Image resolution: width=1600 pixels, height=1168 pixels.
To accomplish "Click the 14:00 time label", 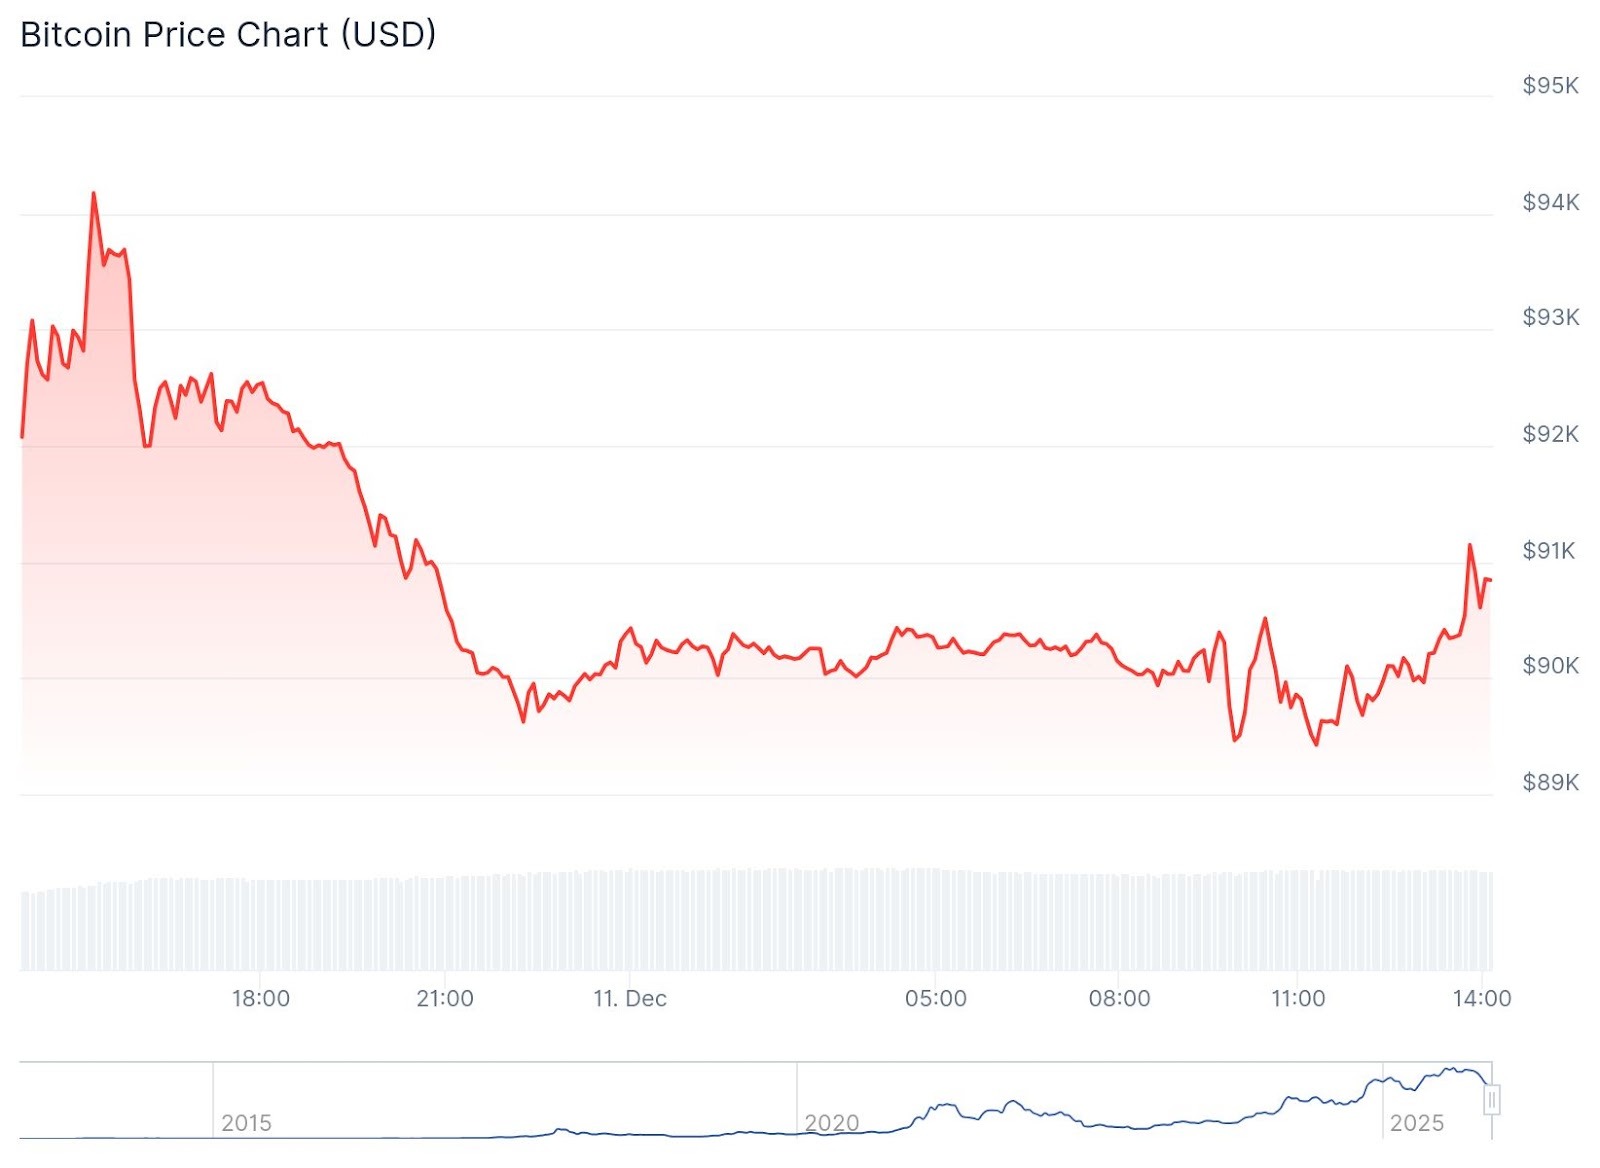I will (1481, 998).
